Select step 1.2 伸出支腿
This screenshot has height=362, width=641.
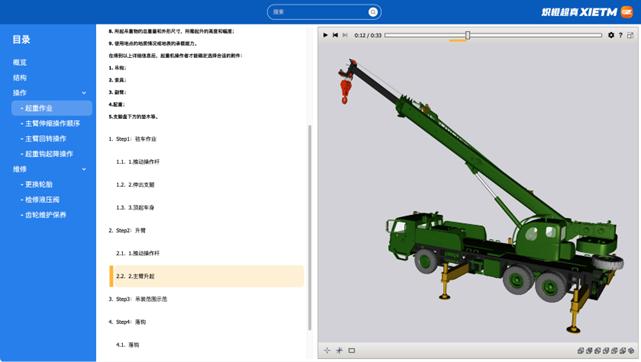pyautogui.click(x=135, y=185)
